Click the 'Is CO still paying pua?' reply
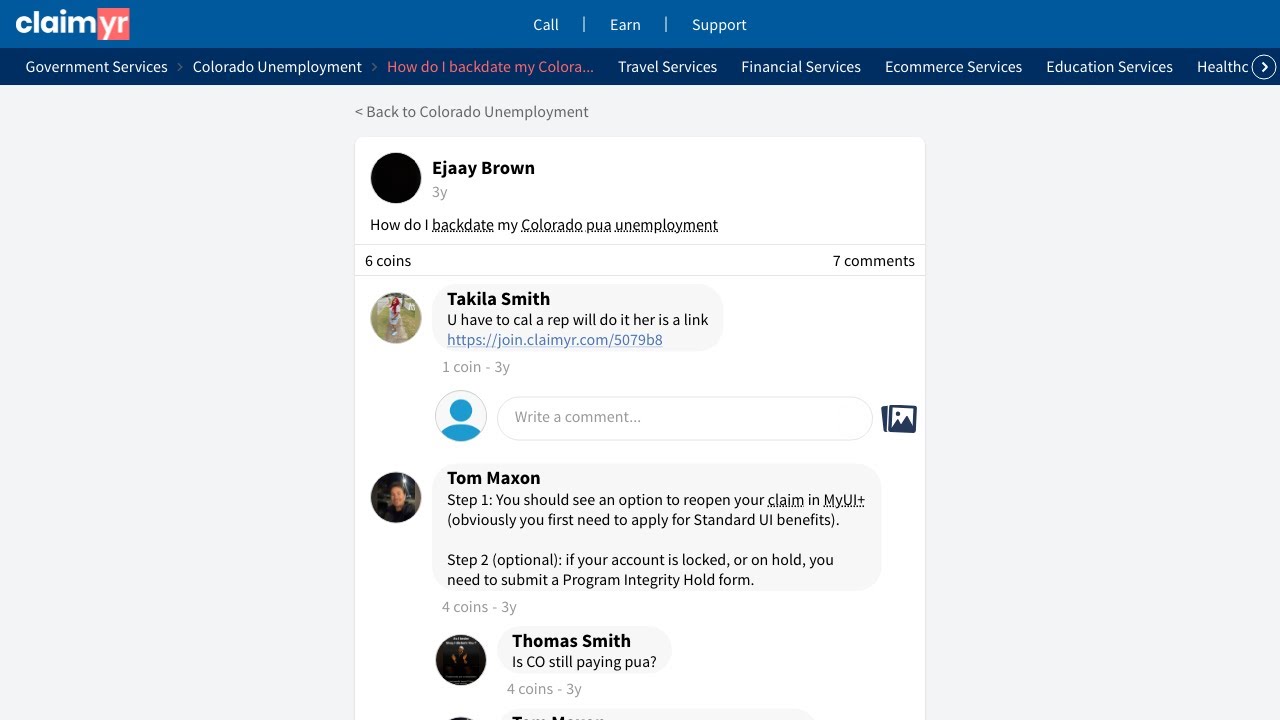1280x720 pixels. click(584, 662)
